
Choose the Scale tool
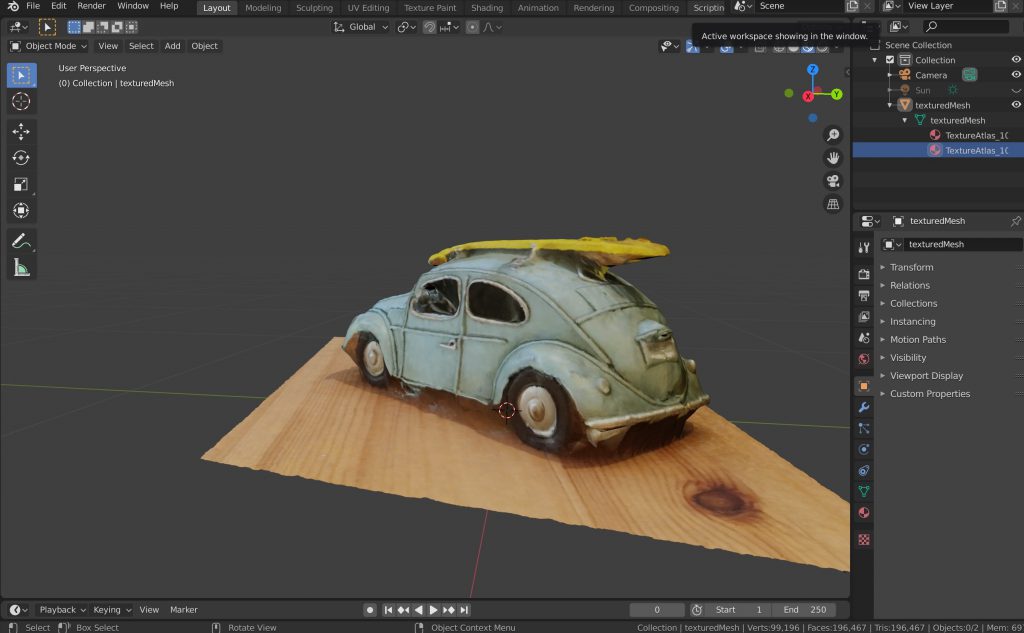[21, 184]
